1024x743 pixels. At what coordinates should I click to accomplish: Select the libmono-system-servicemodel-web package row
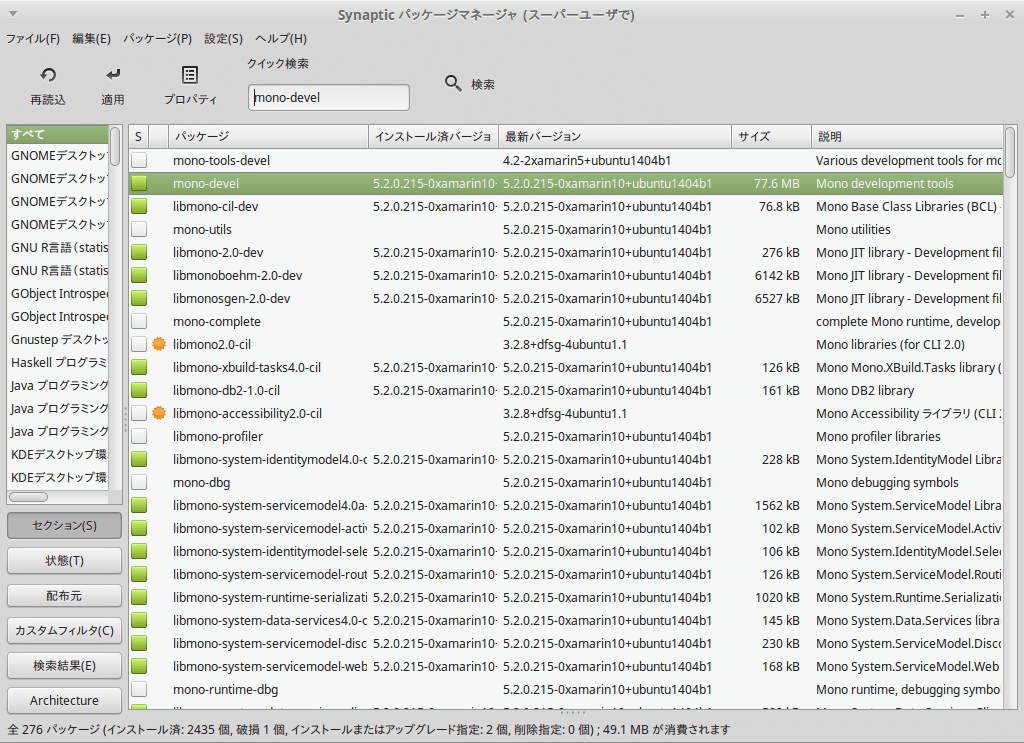566,667
